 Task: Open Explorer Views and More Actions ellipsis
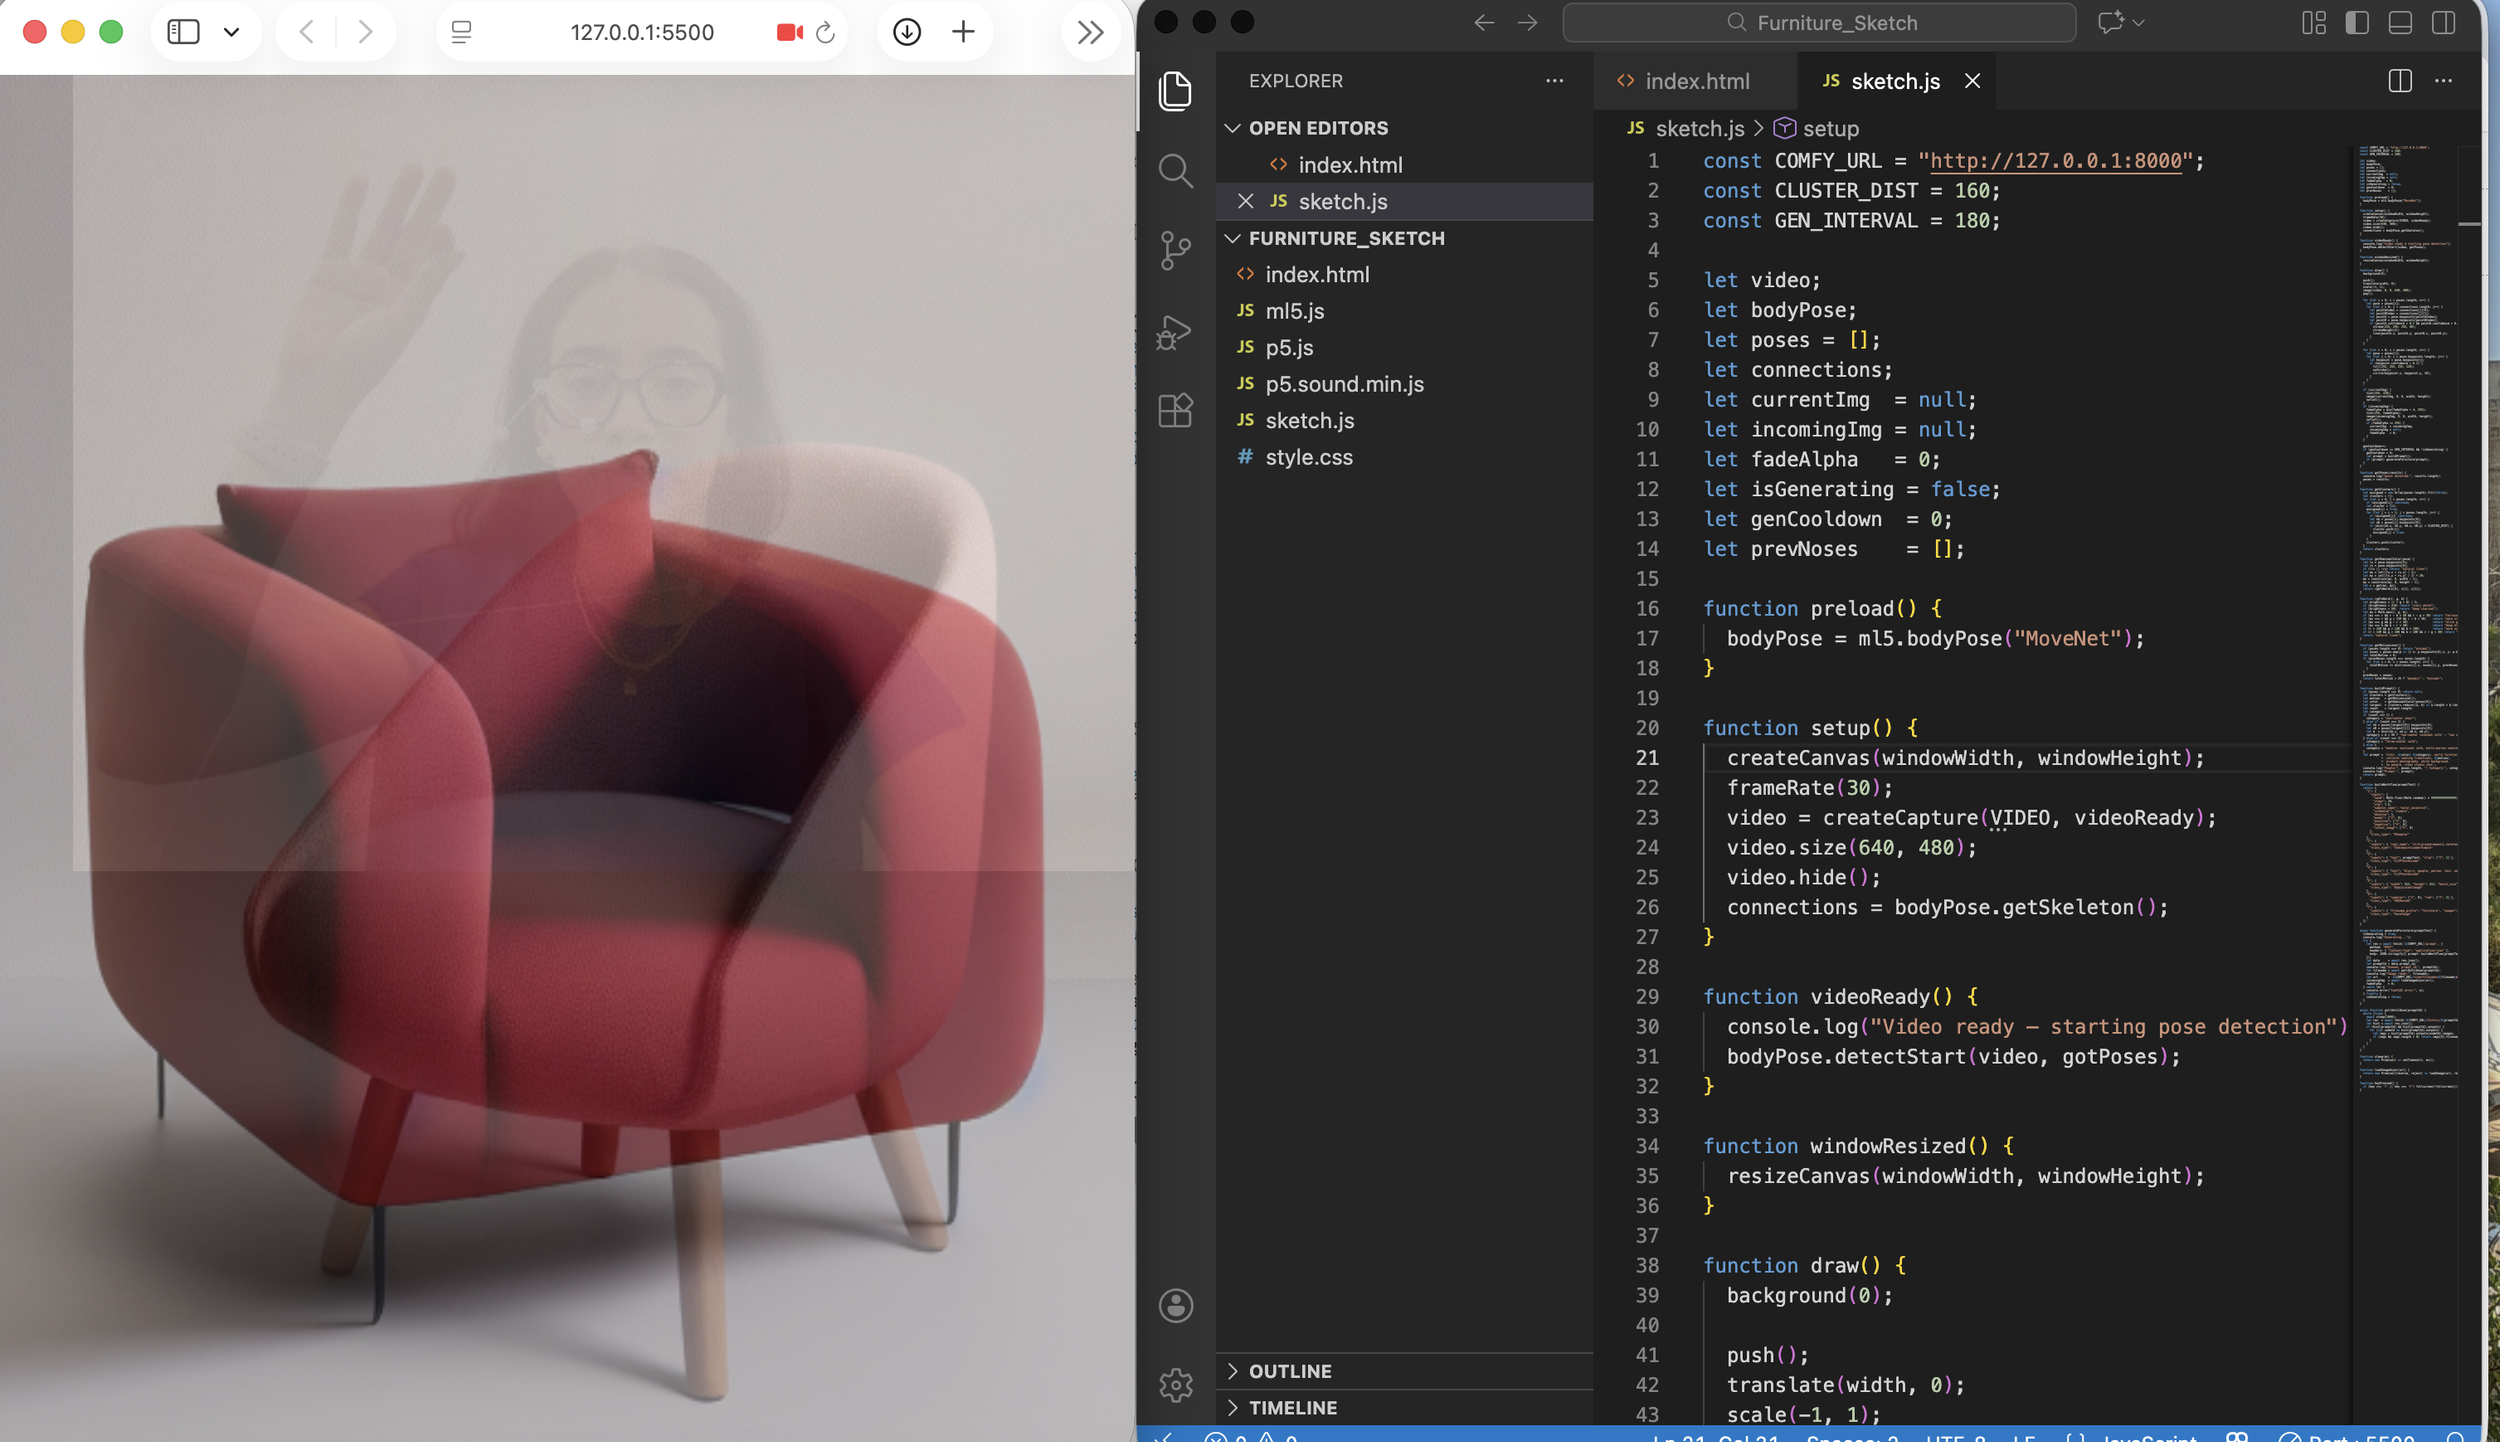coord(1554,81)
